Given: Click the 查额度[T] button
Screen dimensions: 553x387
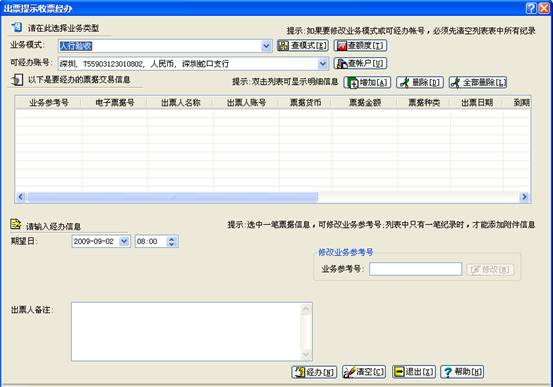Looking at the screenshot, I should (360, 46).
